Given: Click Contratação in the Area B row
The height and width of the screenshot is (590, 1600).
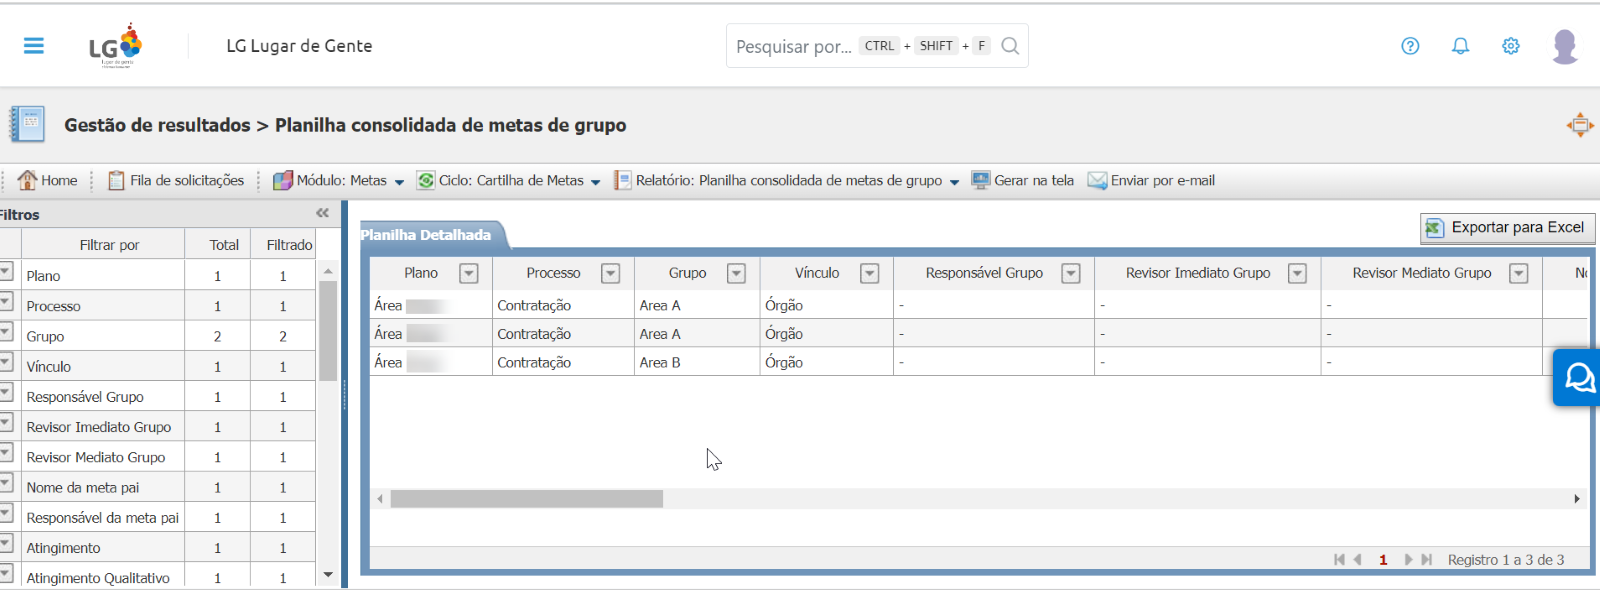Looking at the screenshot, I should (534, 362).
